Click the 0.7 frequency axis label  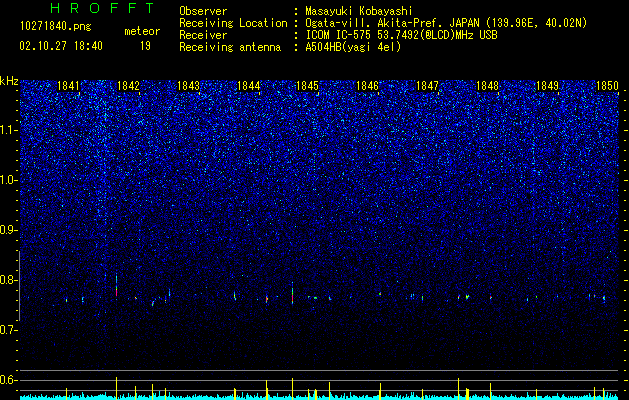8,330
